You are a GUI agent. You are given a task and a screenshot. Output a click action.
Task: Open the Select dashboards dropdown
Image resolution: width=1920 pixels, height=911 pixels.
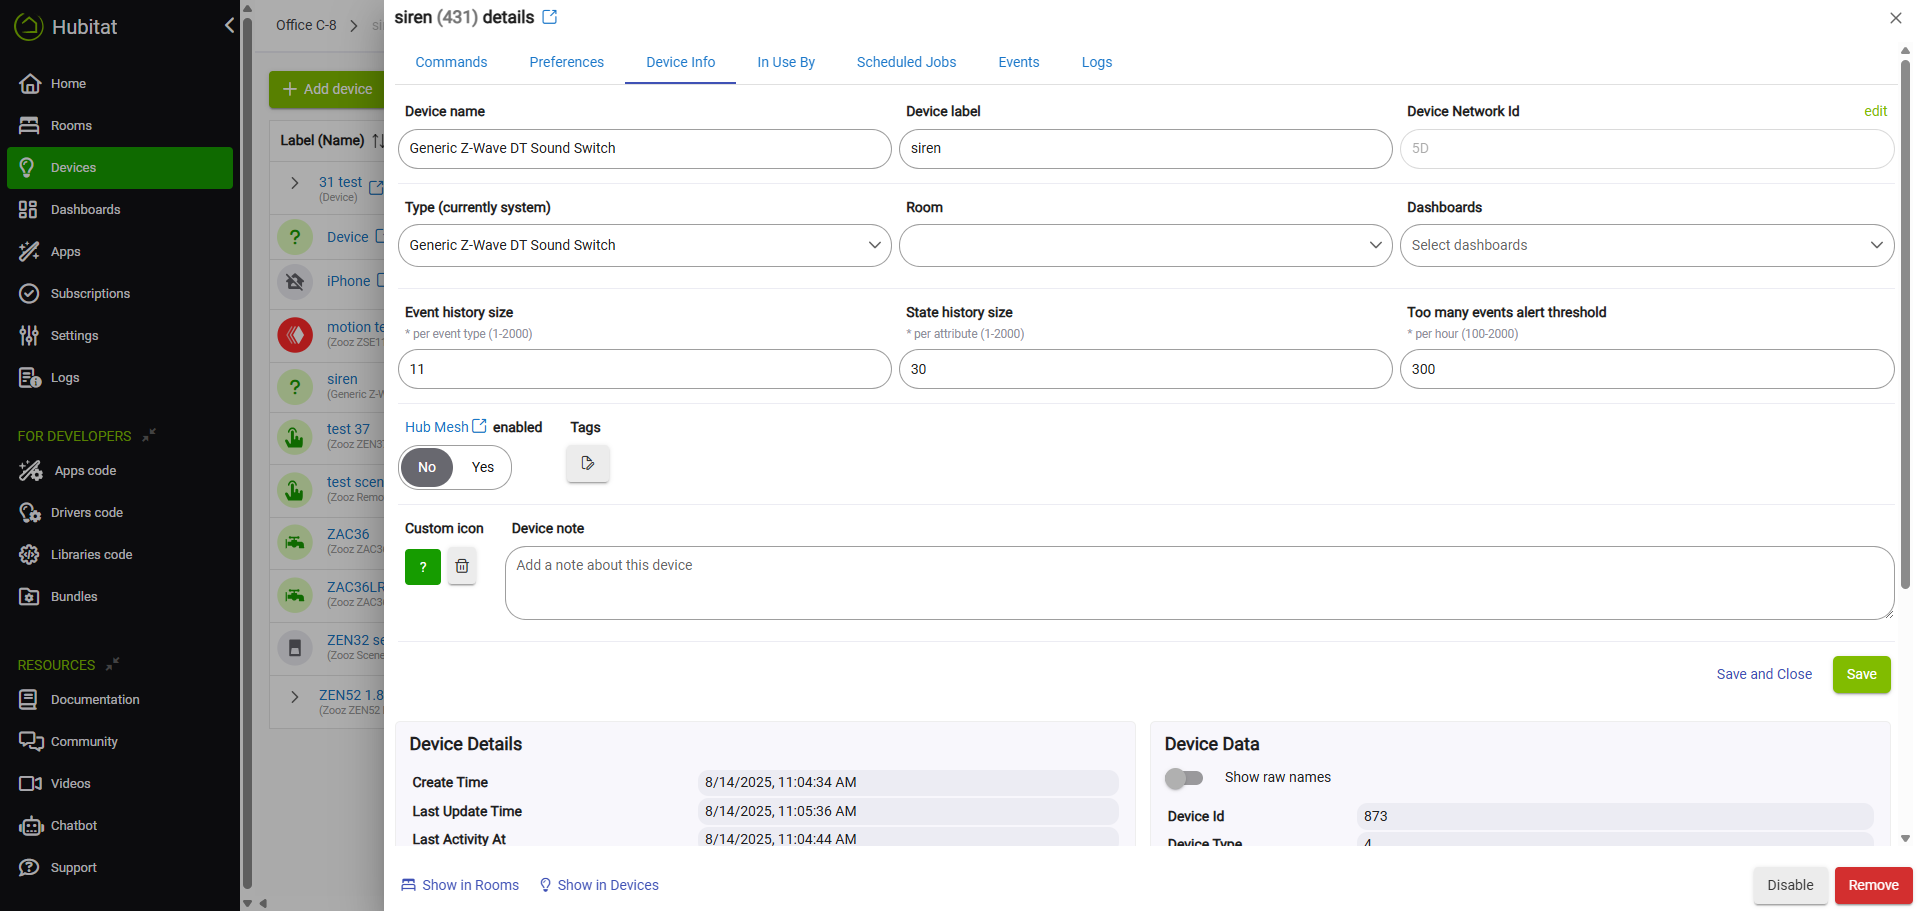tap(1647, 245)
